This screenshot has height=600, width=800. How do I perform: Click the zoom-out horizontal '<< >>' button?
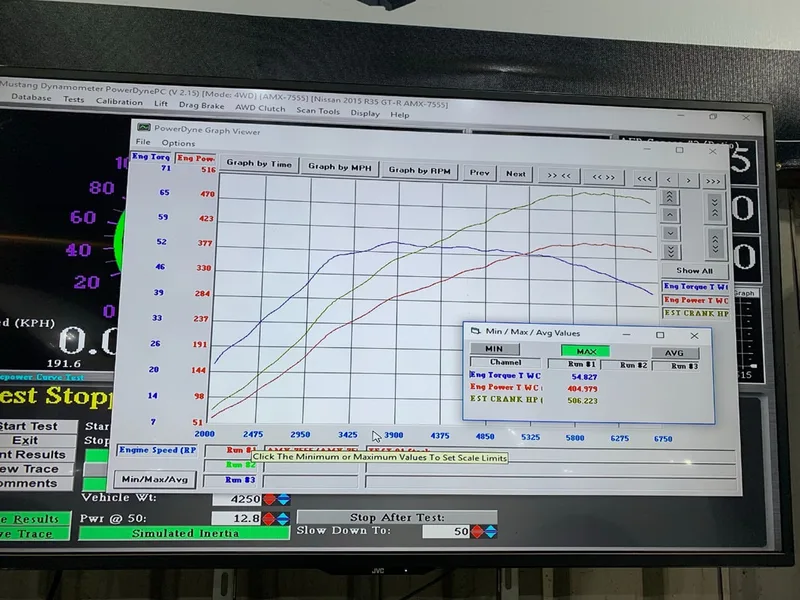(603, 177)
